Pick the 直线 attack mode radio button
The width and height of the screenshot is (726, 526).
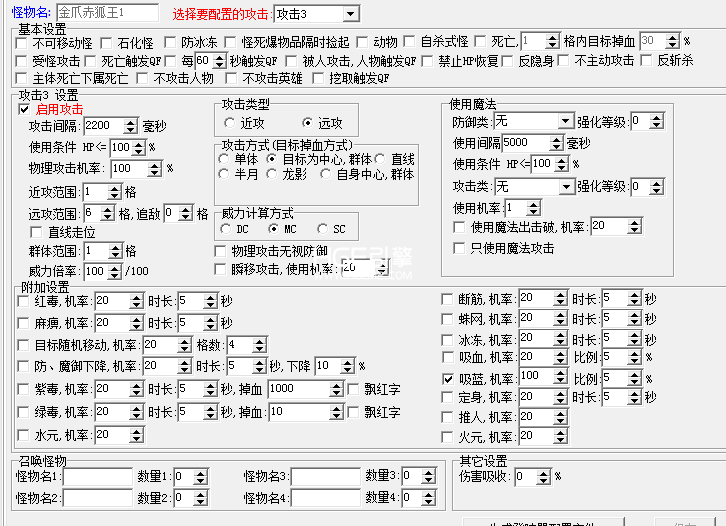pos(379,159)
